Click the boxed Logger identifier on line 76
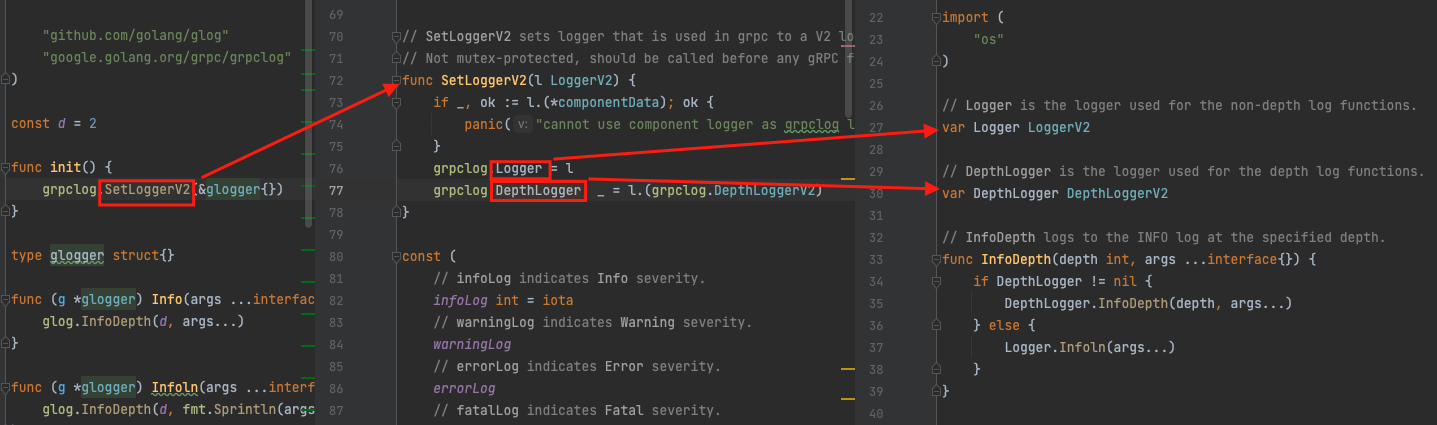Screen dimensions: 1437x425 519,169
